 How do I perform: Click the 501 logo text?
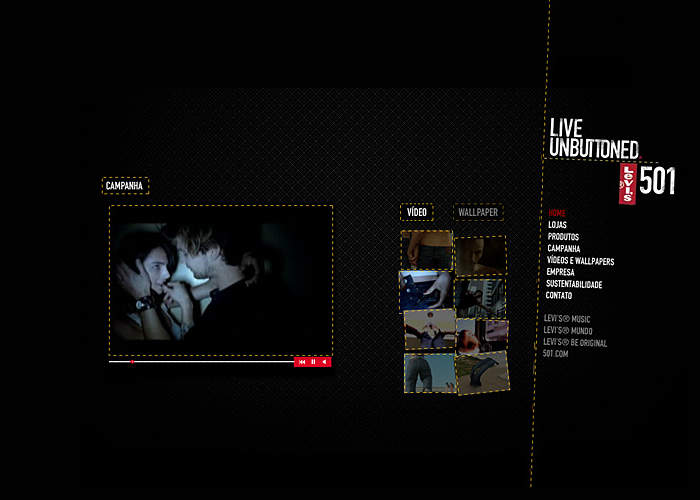pos(657,181)
